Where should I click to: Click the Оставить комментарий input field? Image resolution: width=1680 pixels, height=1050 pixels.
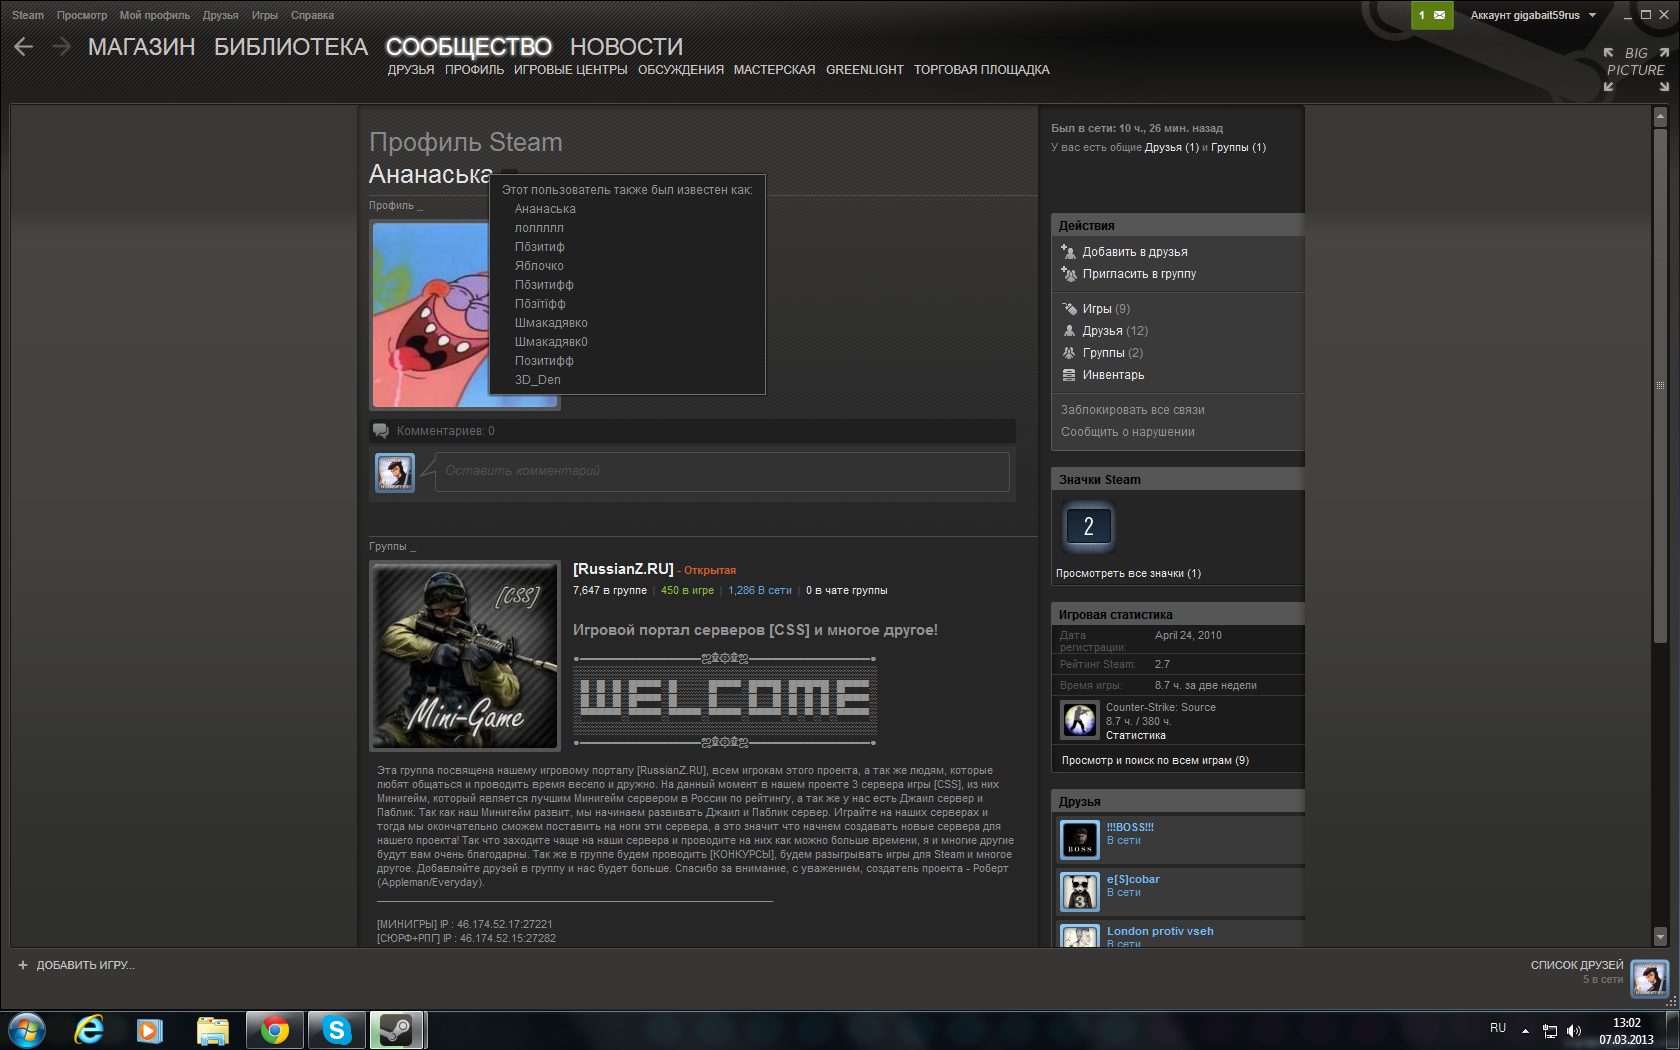tap(722, 471)
